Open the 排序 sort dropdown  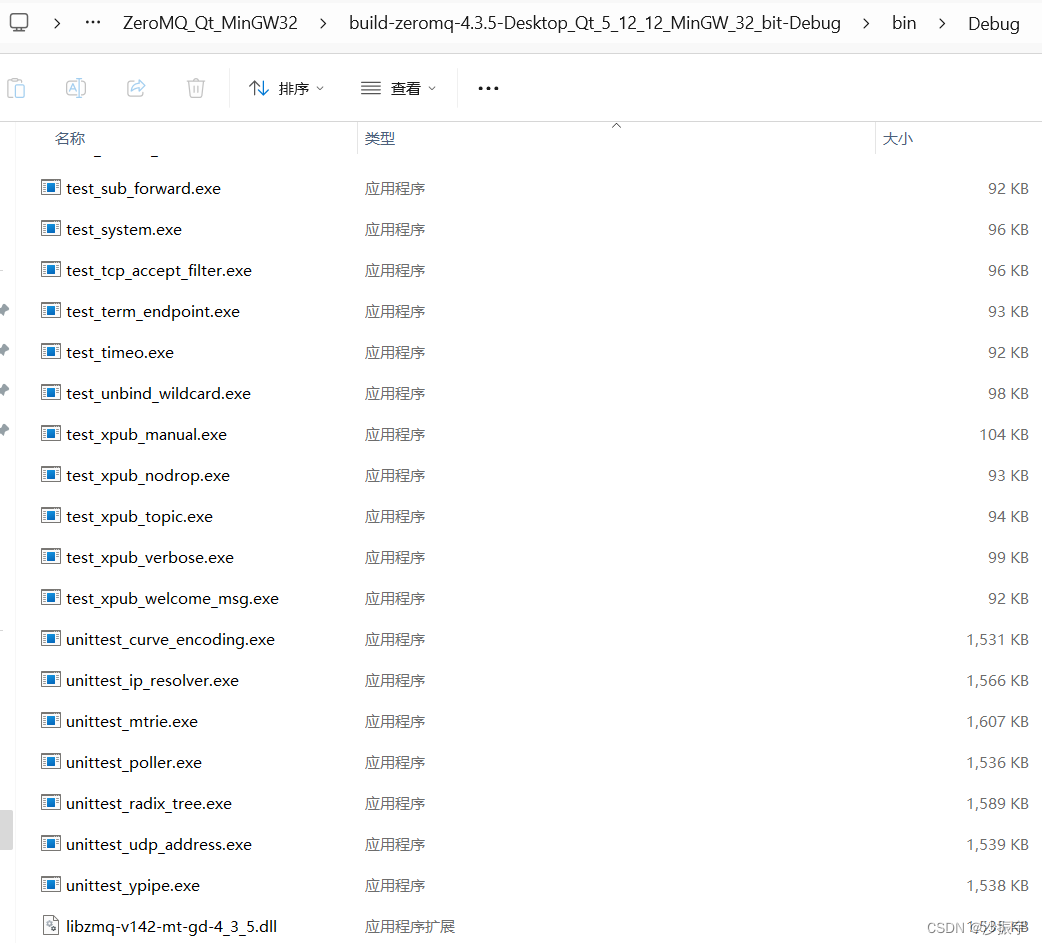[x=287, y=88]
